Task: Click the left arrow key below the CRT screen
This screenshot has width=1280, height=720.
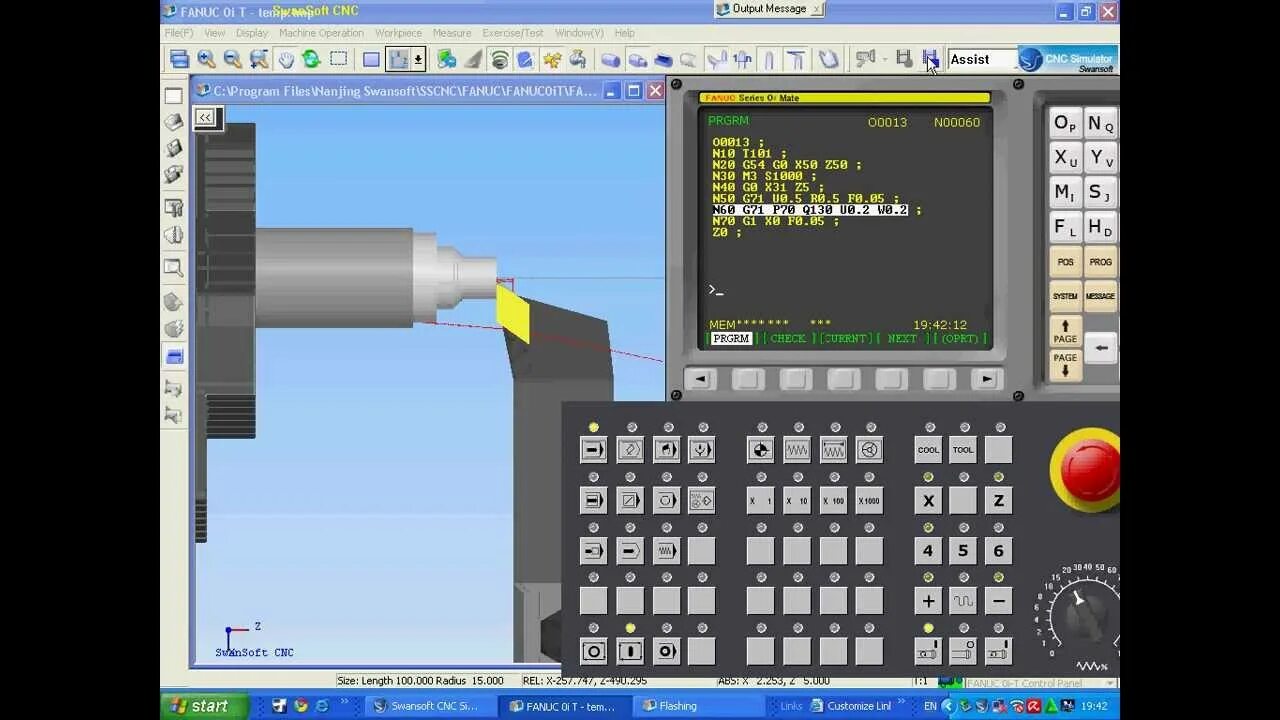Action: [700, 379]
